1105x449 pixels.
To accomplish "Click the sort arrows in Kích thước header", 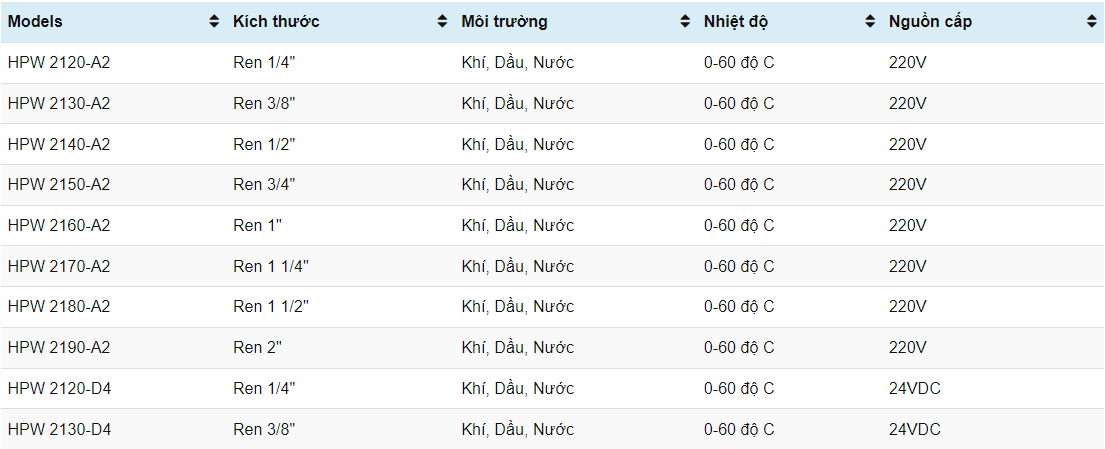I will click(x=442, y=22).
